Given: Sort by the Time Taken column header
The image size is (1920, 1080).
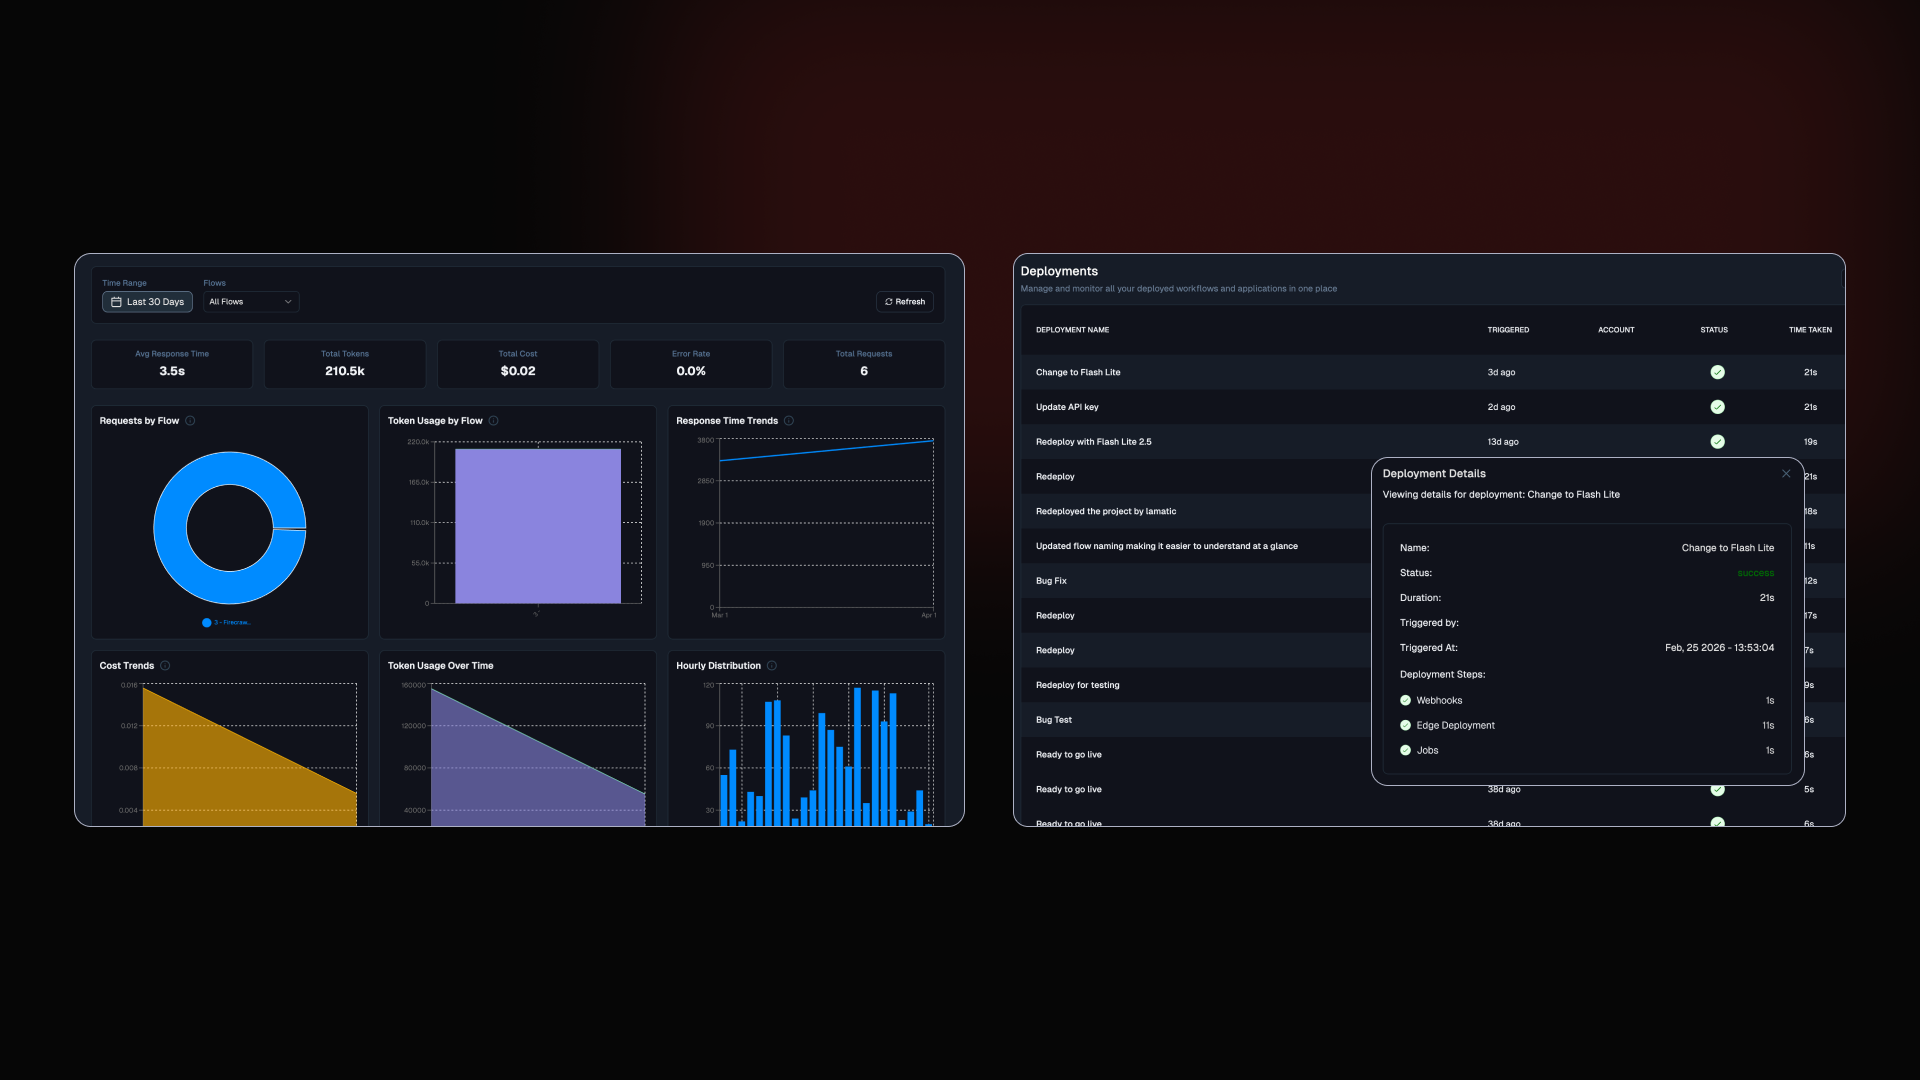Looking at the screenshot, I should pos(1809,330).
